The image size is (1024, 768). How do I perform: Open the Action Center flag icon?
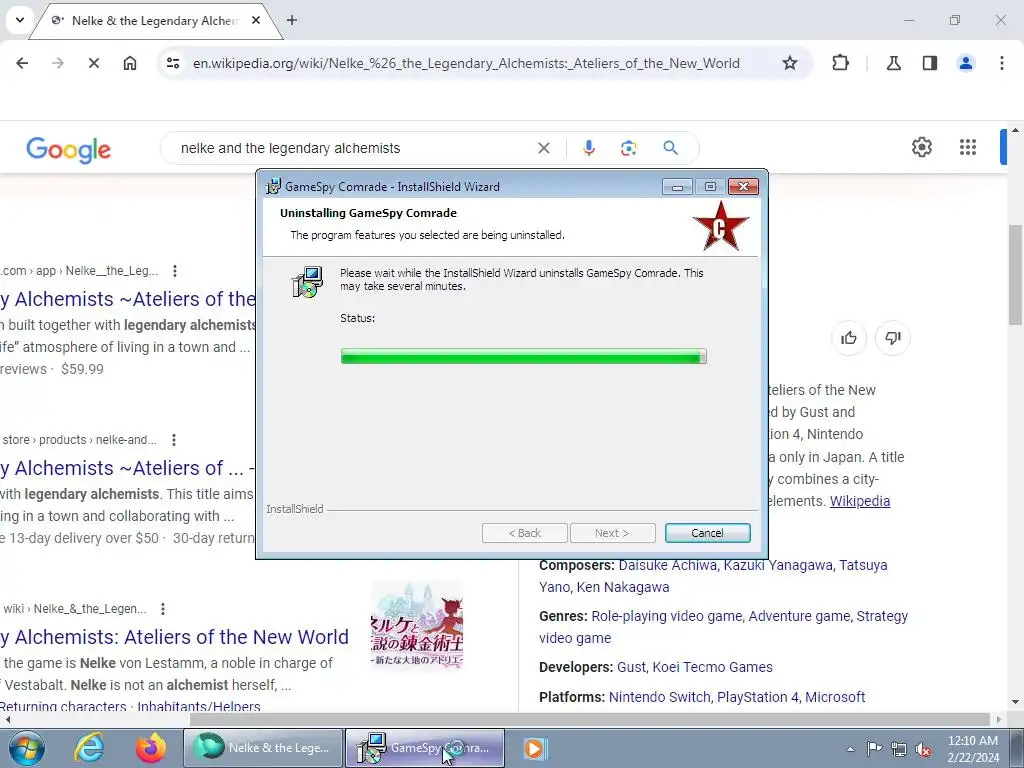click(873, 748)
